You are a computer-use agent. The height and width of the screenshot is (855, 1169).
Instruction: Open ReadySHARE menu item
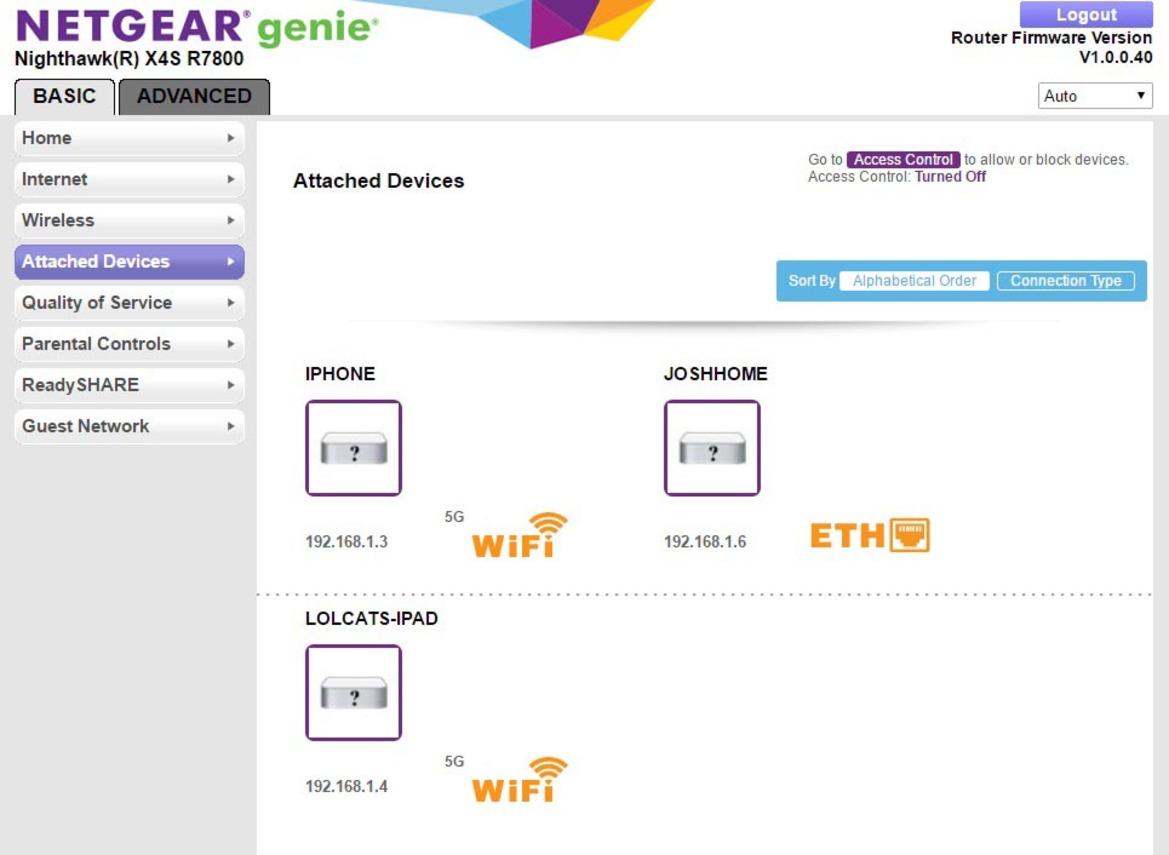(130, 385)
